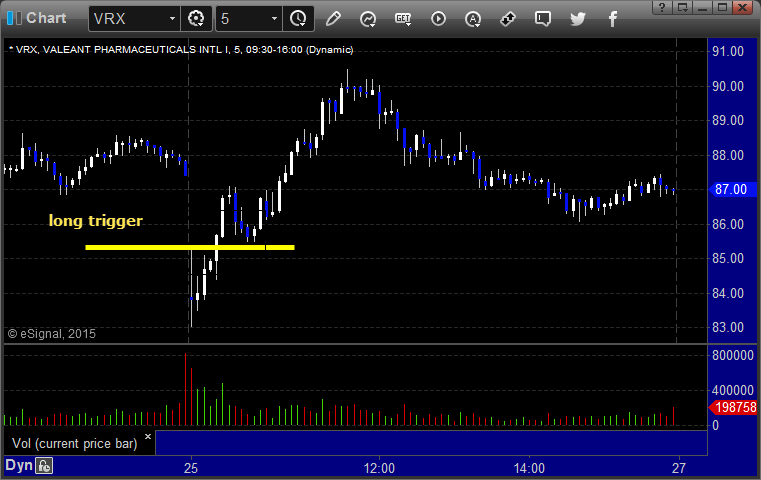
Task: Click the VRX symbol input field
Action: coord(134,19)
